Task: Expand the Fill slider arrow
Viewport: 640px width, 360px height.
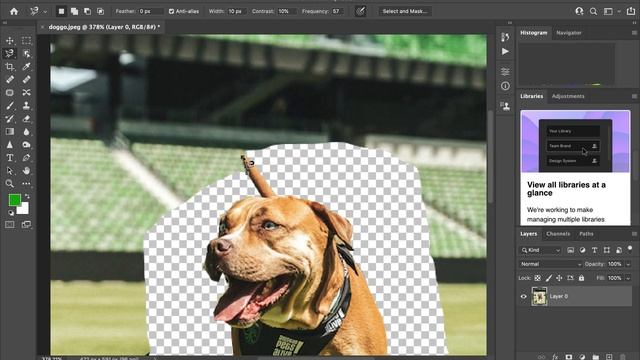Action: (x=629, y=278)
